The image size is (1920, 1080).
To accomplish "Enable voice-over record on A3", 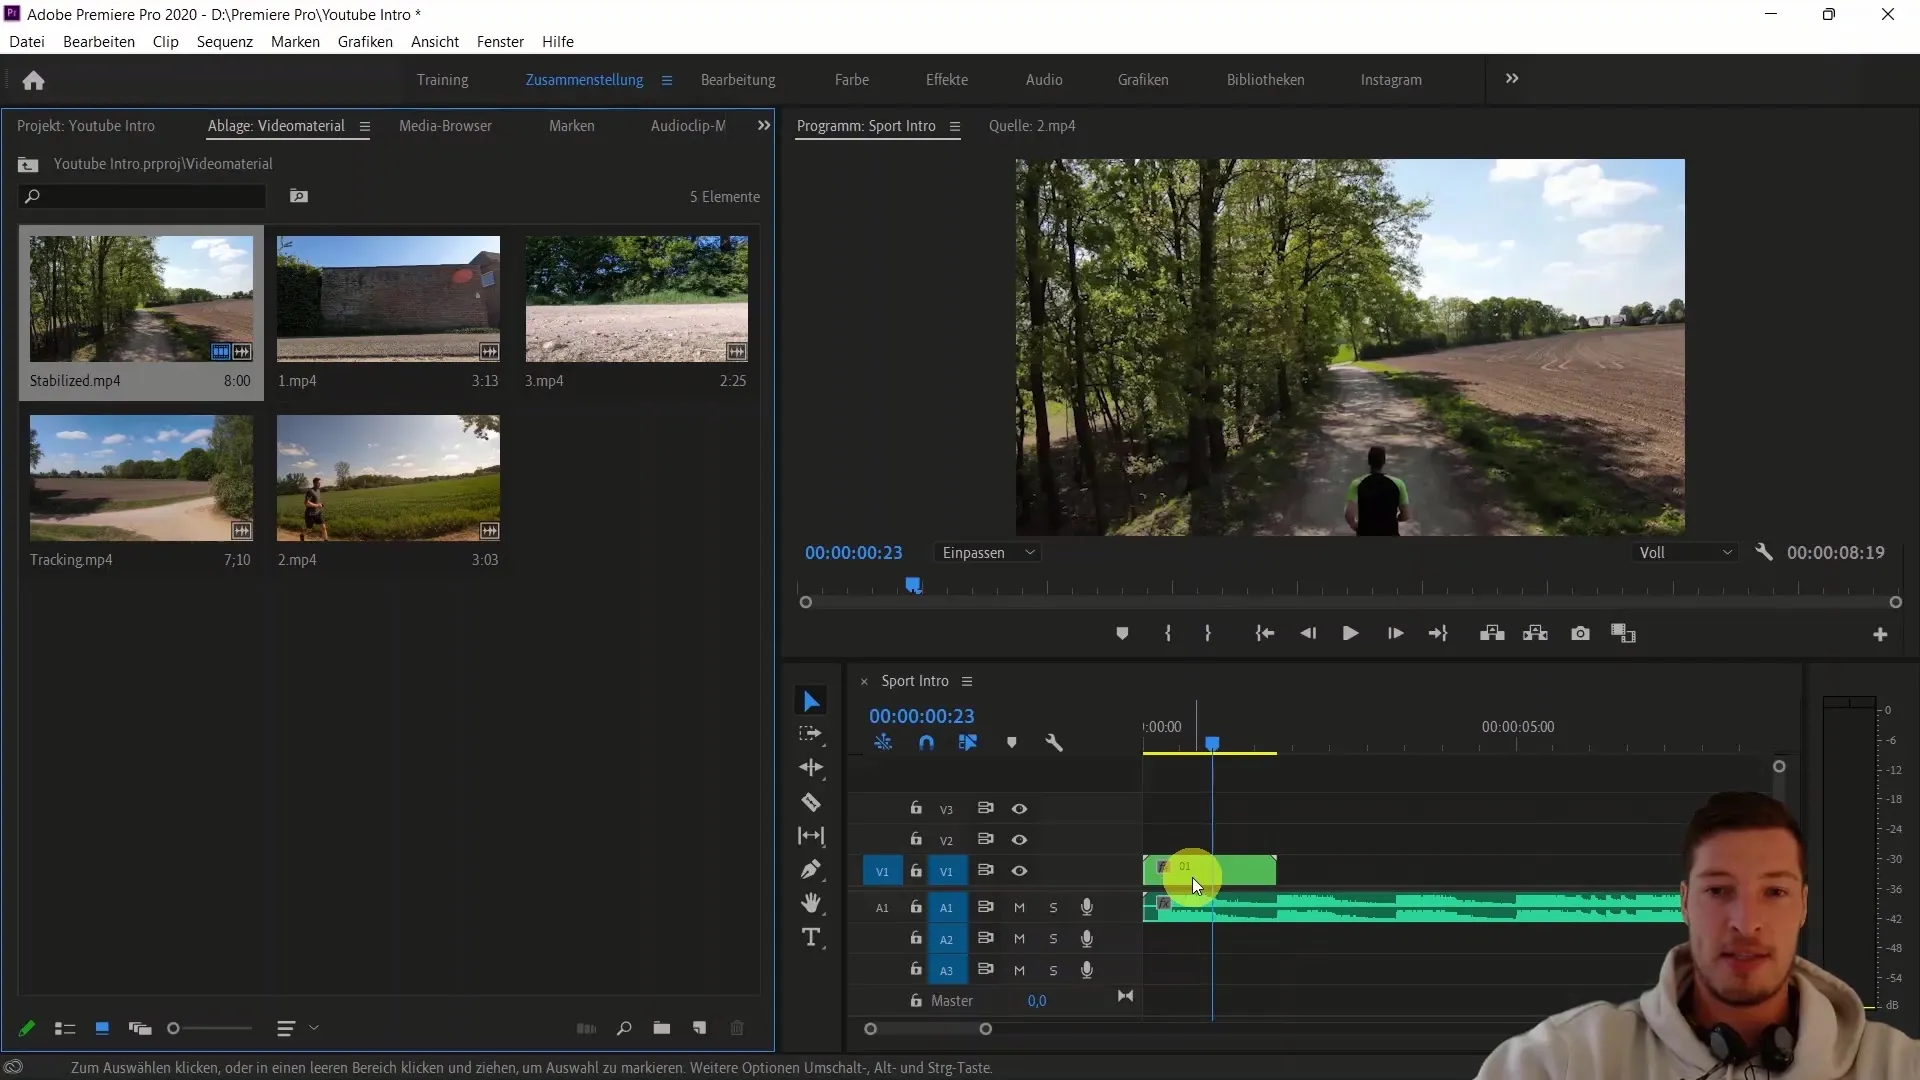I will coord(1087,970).
